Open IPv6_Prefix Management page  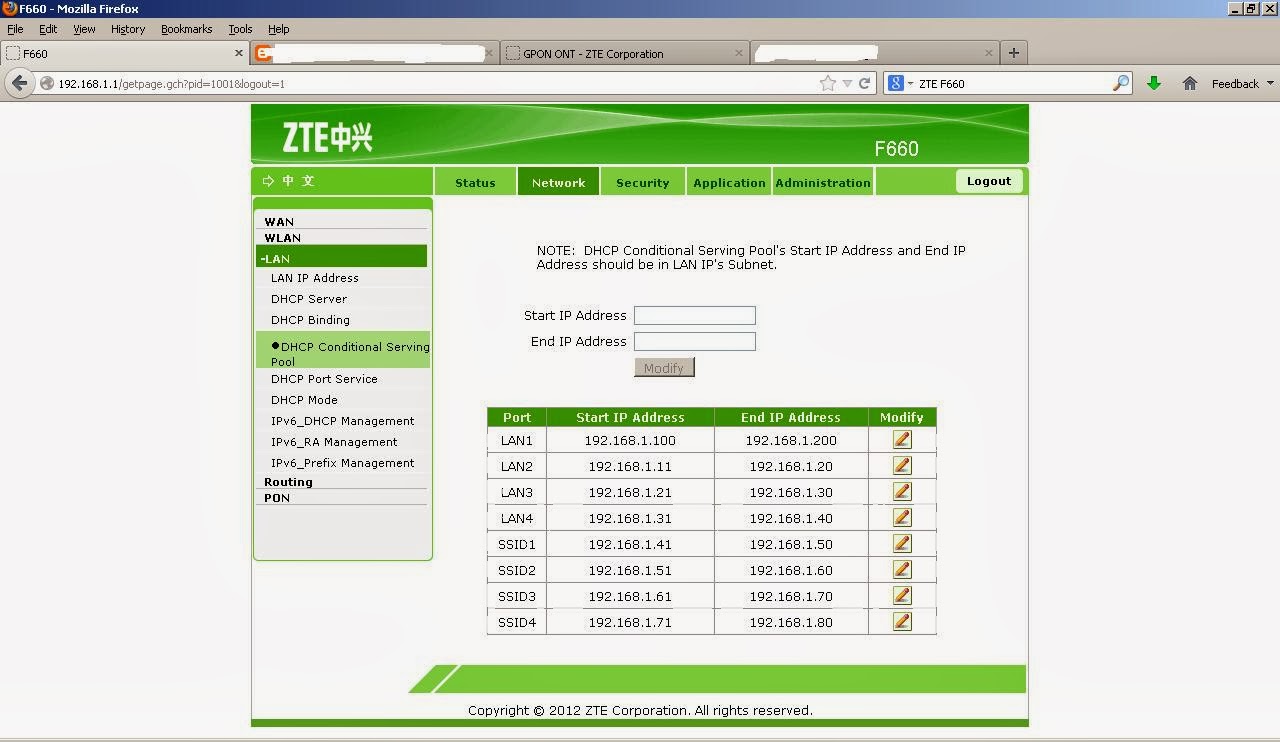[x=342, y=463]
